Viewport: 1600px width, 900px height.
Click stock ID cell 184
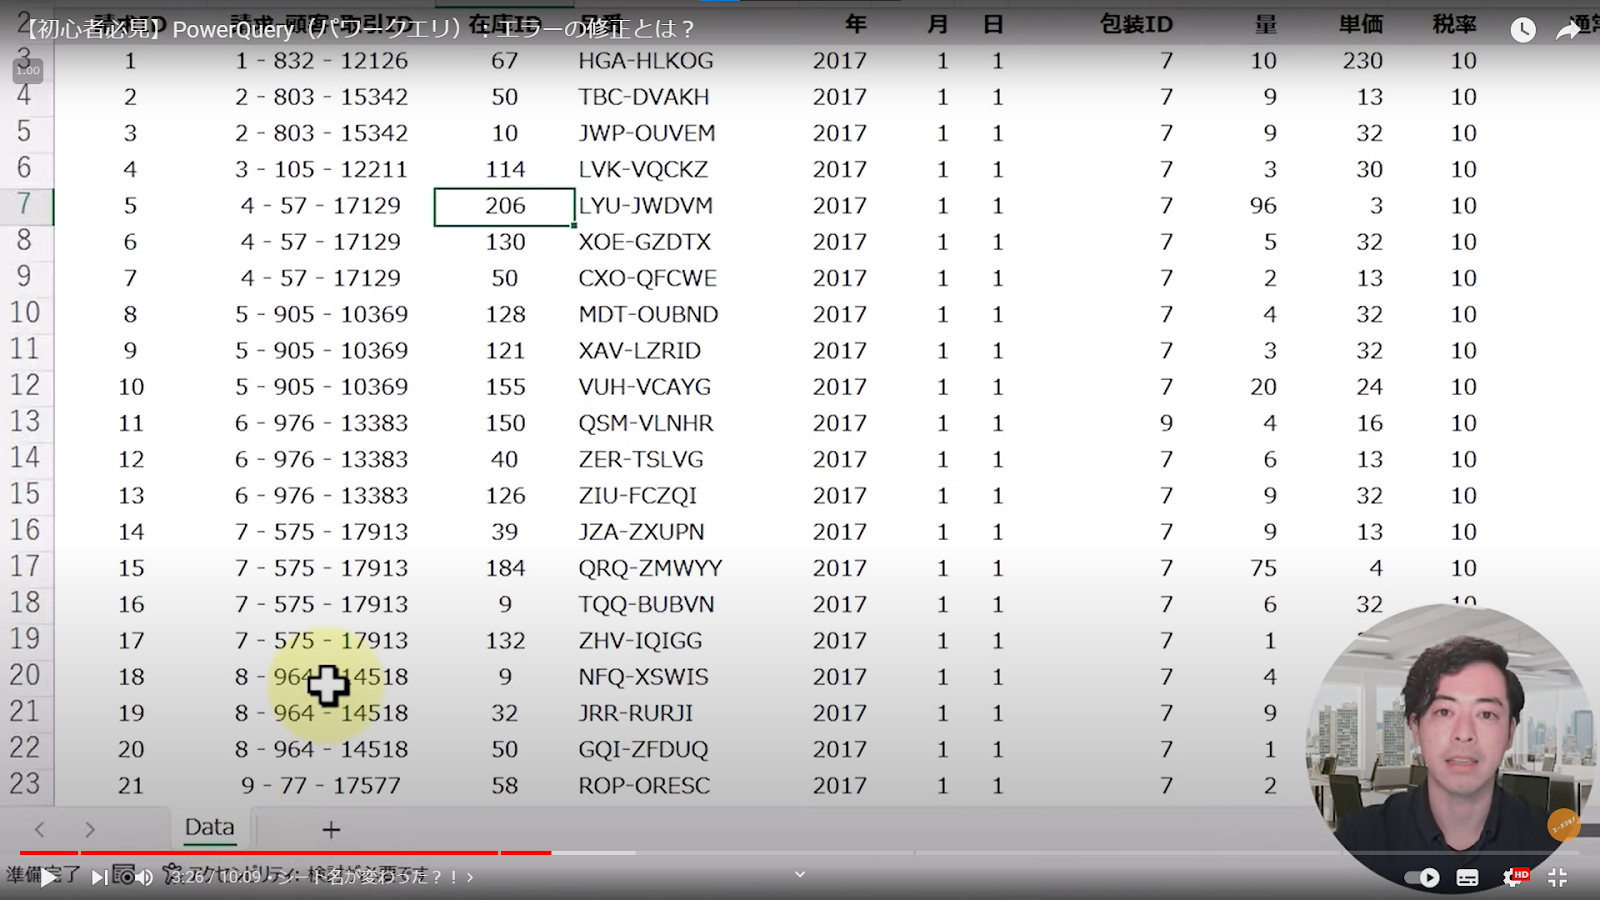coord(505,568)
